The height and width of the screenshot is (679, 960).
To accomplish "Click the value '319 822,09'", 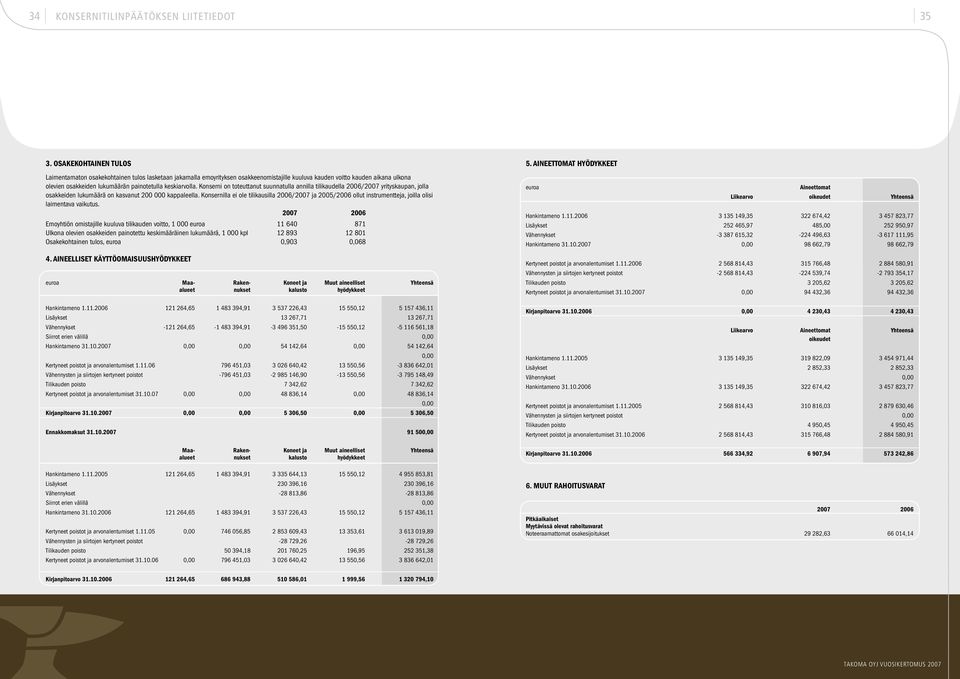I will (816, 359).
